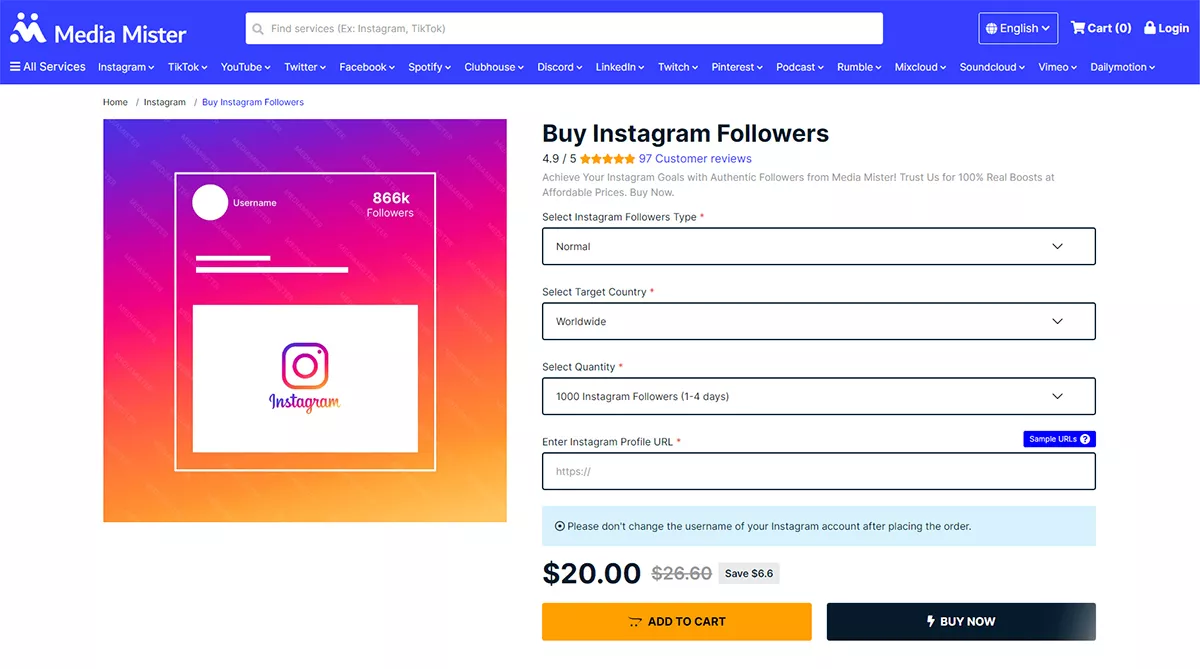
Task: Open All Services hamburger menu
Action: click(x=15, y=67)
